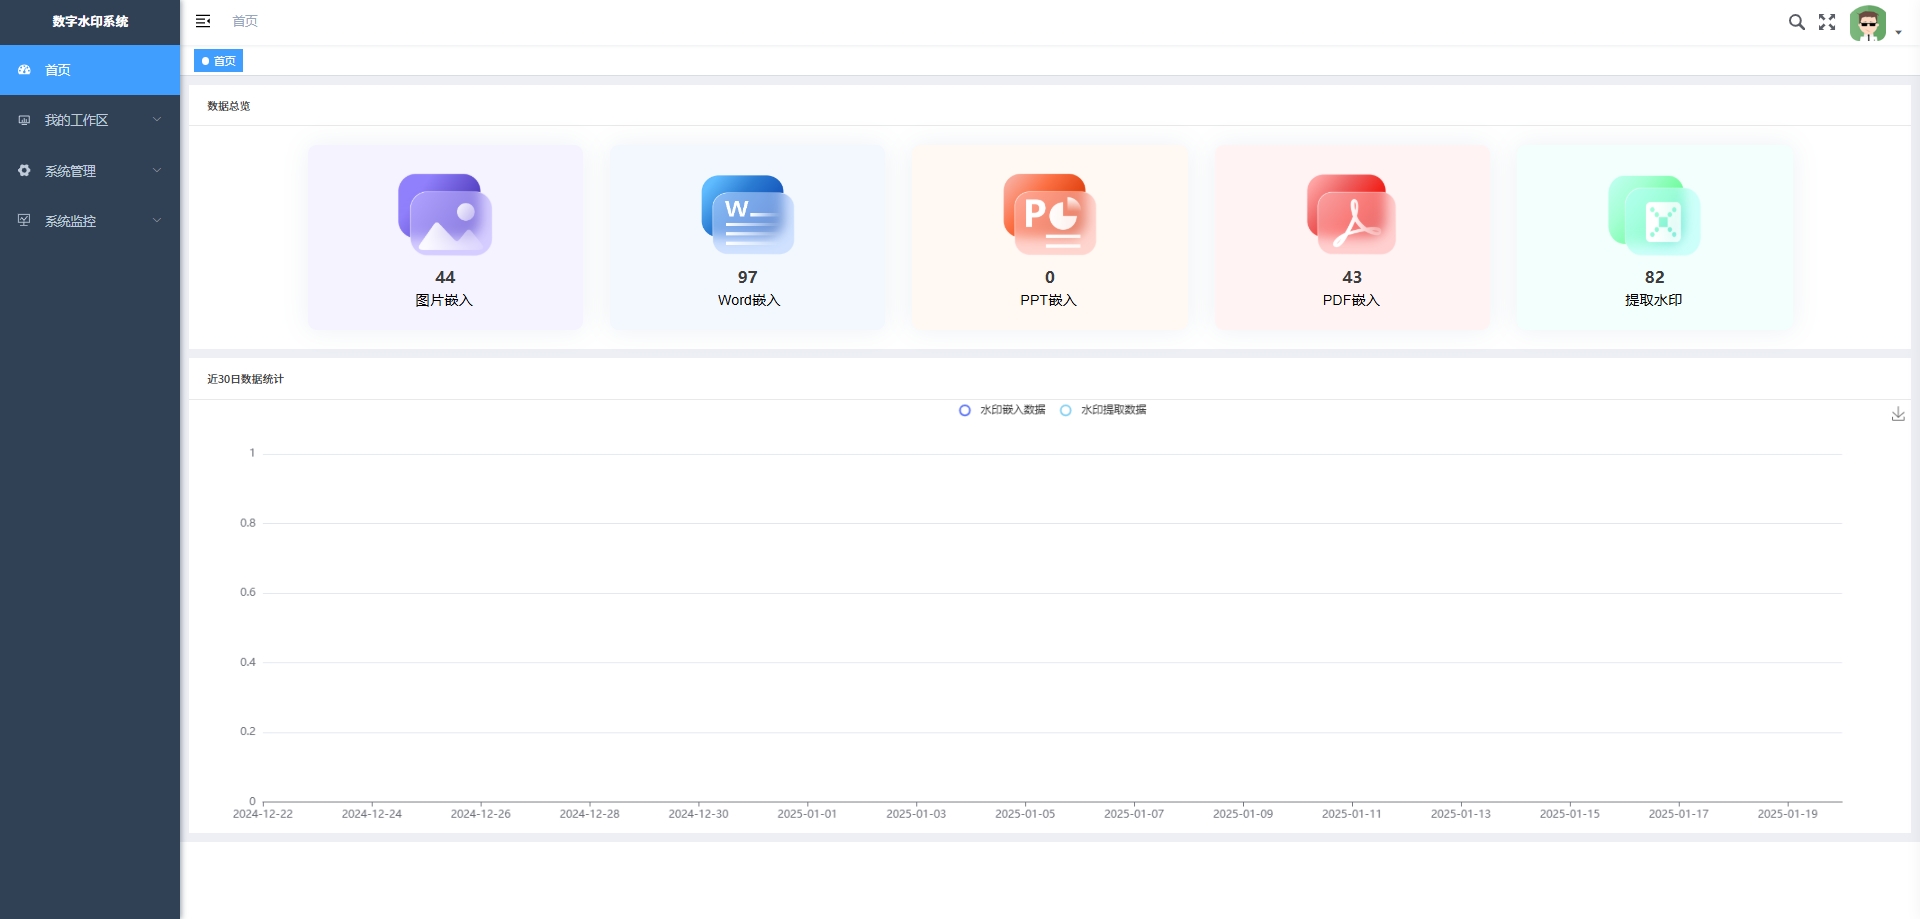Viewport: 1920px width, 919px height.
Task: Open the search magnifier icon
Action: coord(1796,22)
